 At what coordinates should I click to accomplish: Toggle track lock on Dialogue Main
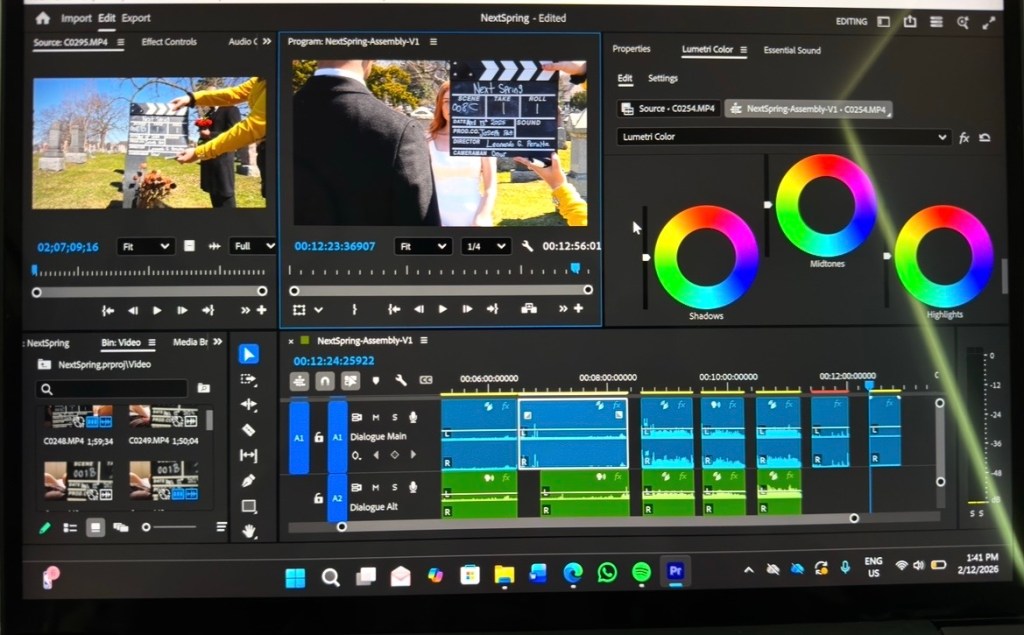click(318, 437)
